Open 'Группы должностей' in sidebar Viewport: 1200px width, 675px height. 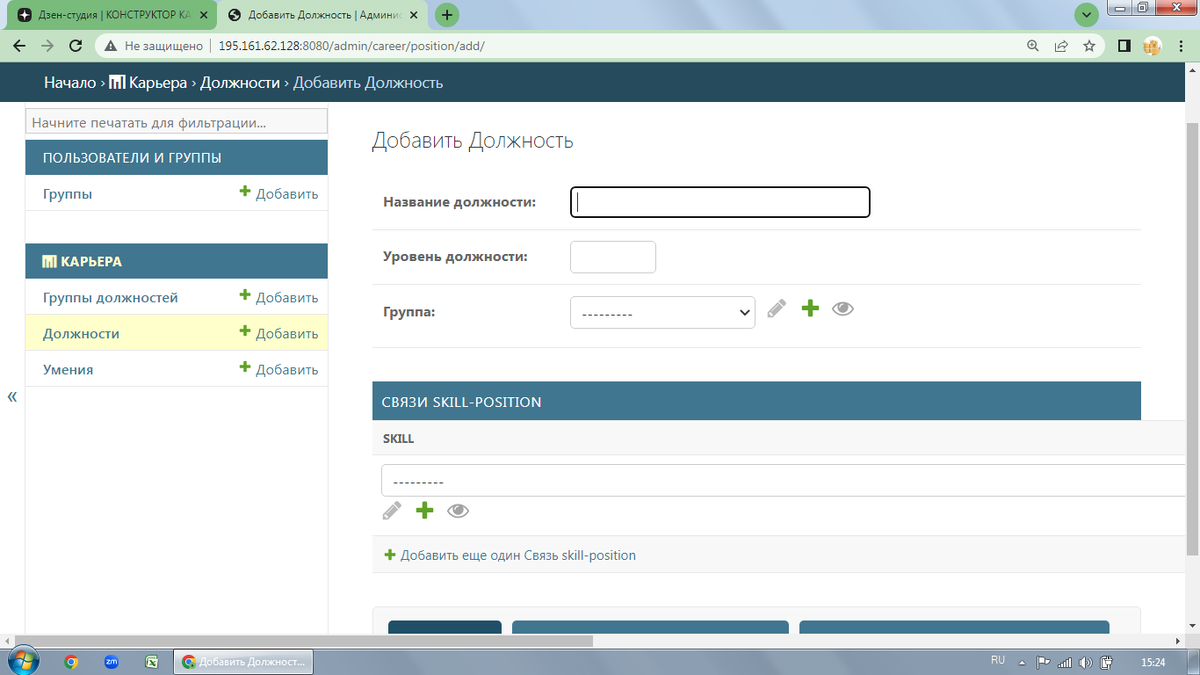click(111, 298)
